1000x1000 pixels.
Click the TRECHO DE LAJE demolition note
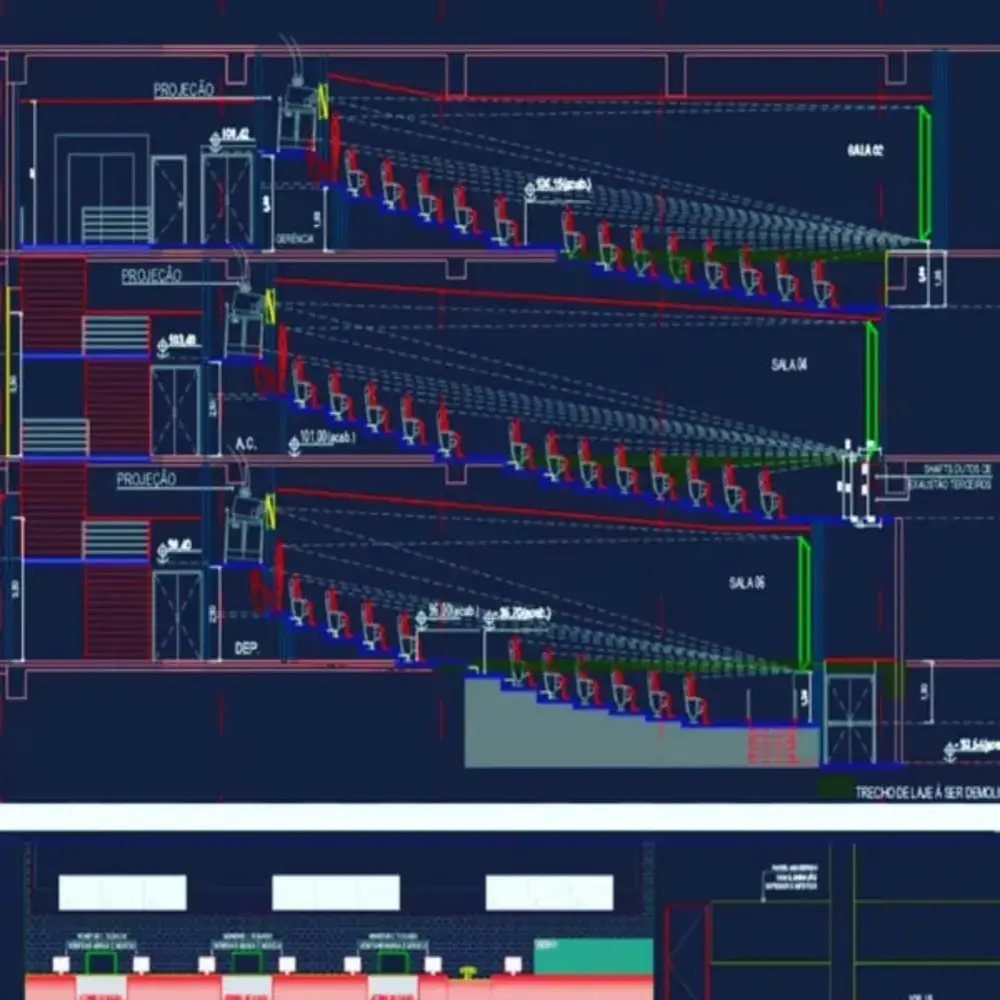925,792
